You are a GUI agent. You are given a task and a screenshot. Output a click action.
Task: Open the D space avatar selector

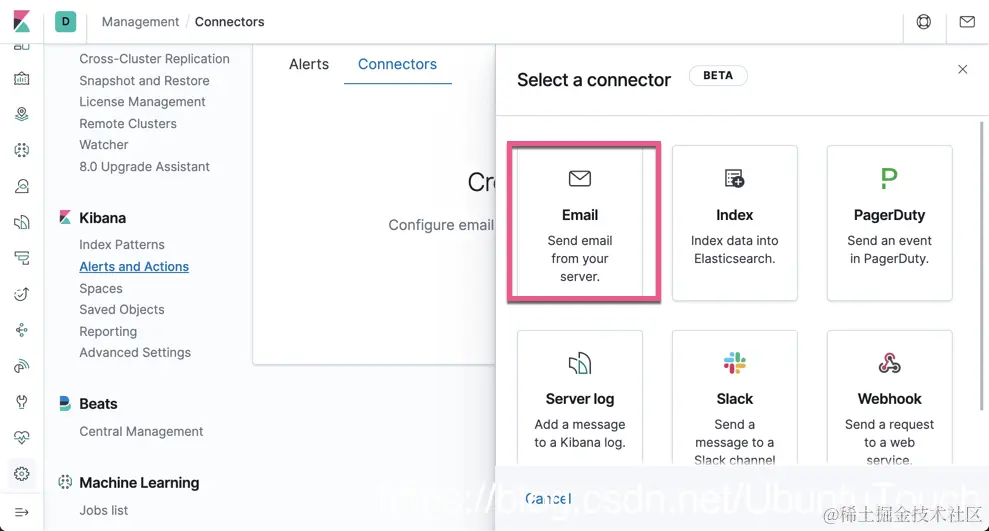click(x=66, y=21)
